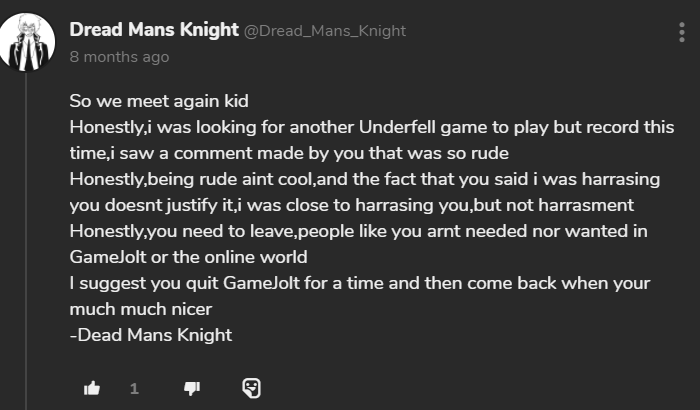Image resolution: width=700 pixels, height=410 pixels.
Task: Click the @Dread_Mans_Knight handle
Action: click(325, 31)
